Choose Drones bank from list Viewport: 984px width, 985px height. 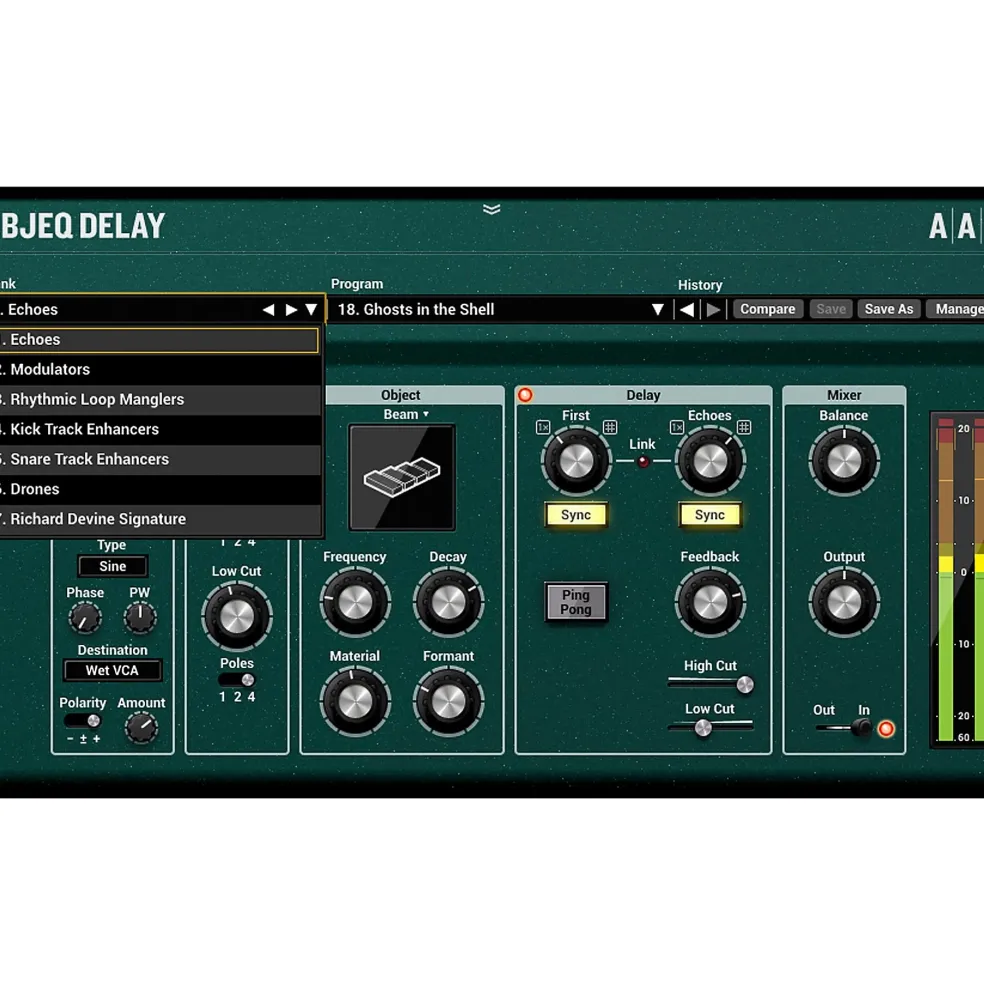(x=160, y=489)
